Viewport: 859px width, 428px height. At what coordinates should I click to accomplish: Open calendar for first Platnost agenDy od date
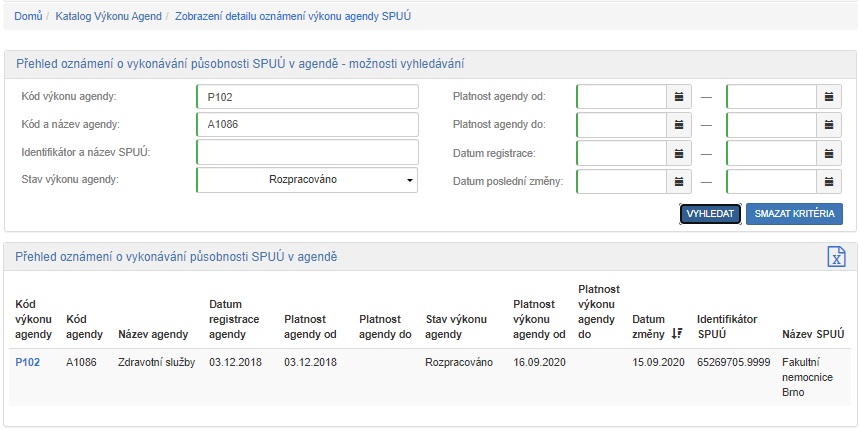point(679,97)
